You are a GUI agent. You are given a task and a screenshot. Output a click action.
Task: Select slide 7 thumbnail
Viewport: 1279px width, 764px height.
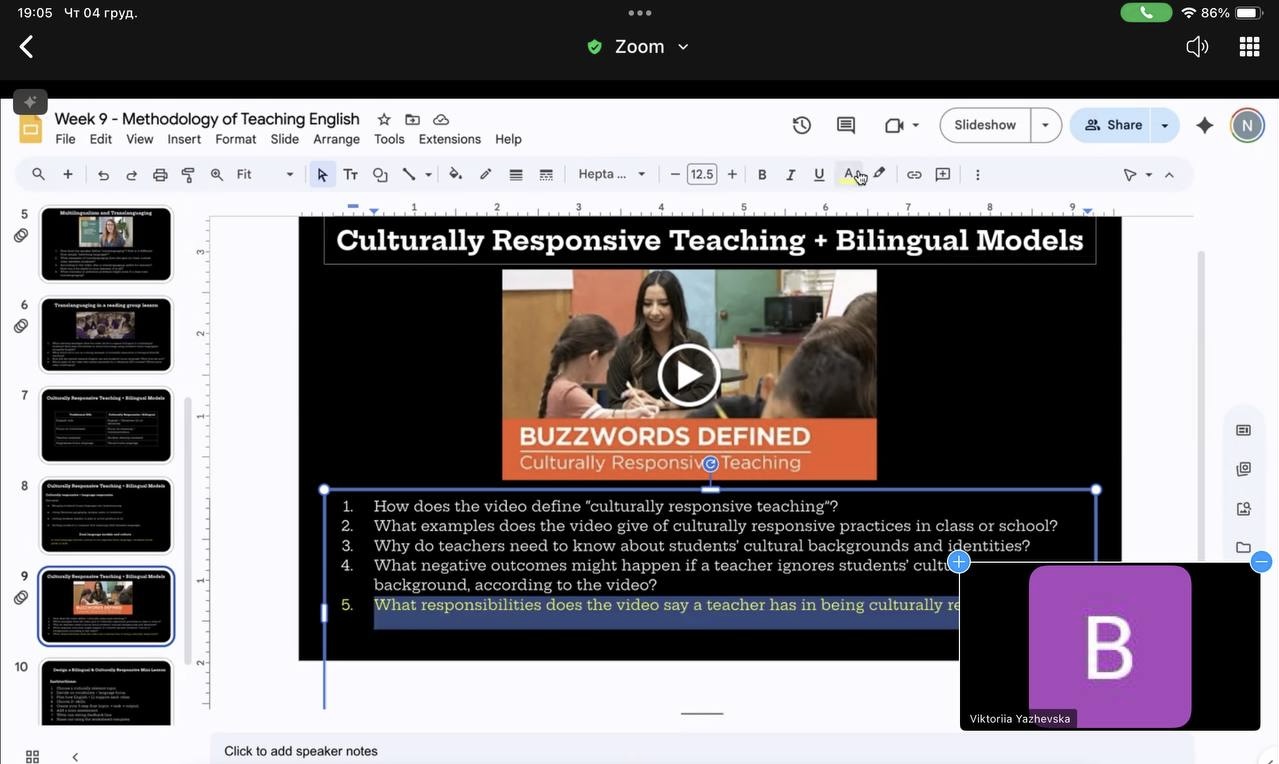pos(106,425)
